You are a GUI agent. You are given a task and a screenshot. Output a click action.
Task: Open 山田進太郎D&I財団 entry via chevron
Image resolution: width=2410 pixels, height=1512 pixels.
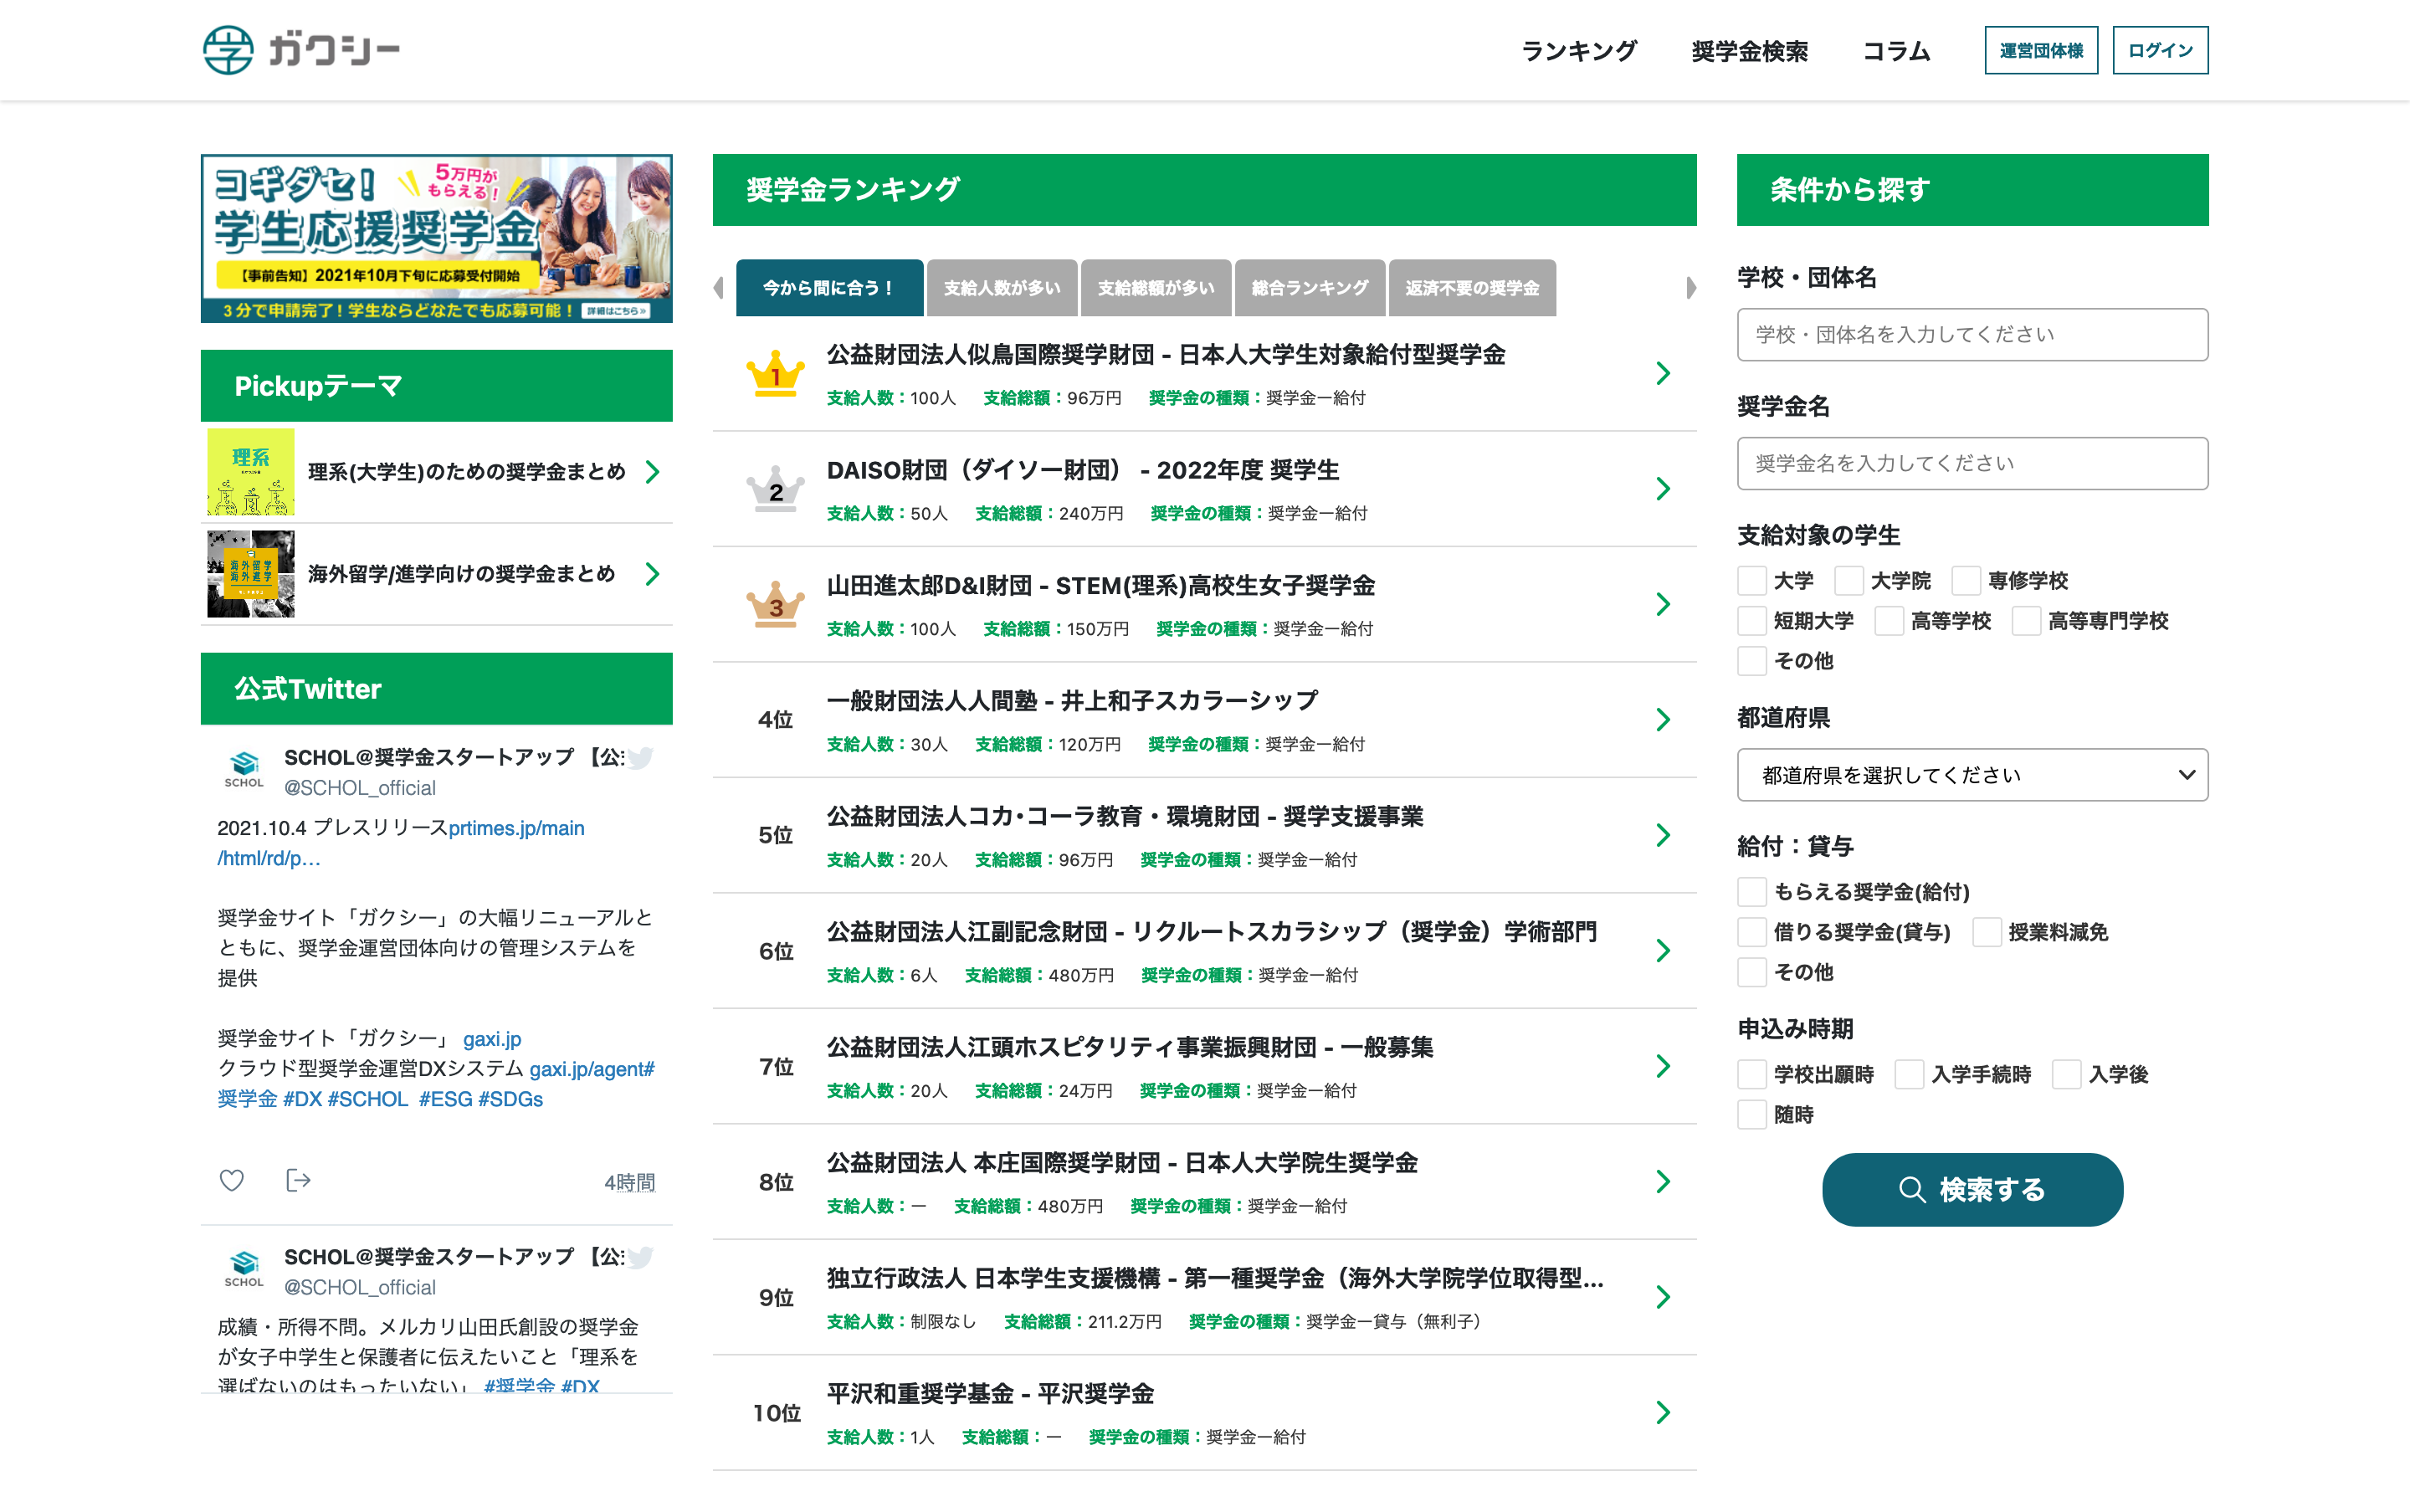pos(1663,605)
